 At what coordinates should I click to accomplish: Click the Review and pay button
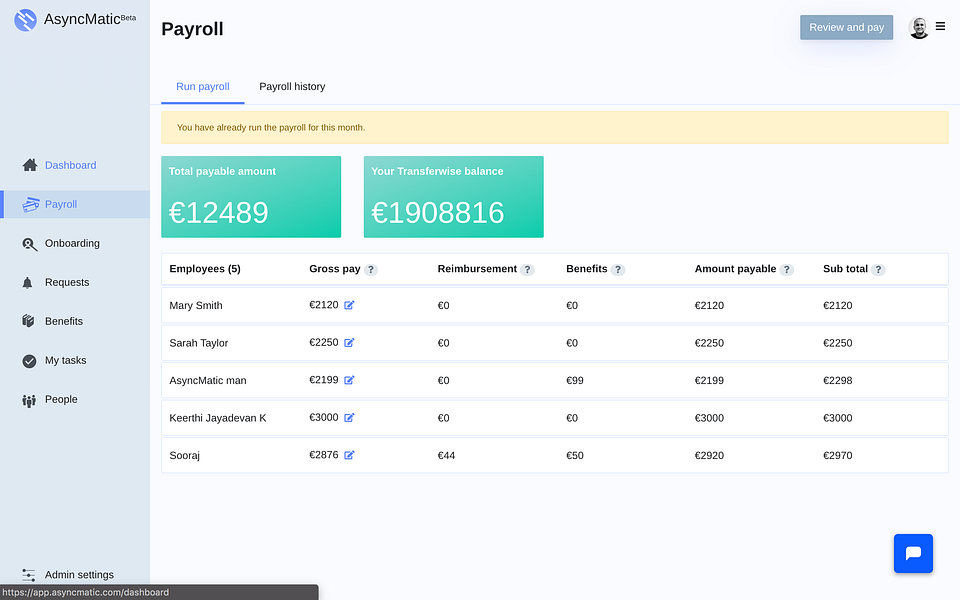click(846, 28)
